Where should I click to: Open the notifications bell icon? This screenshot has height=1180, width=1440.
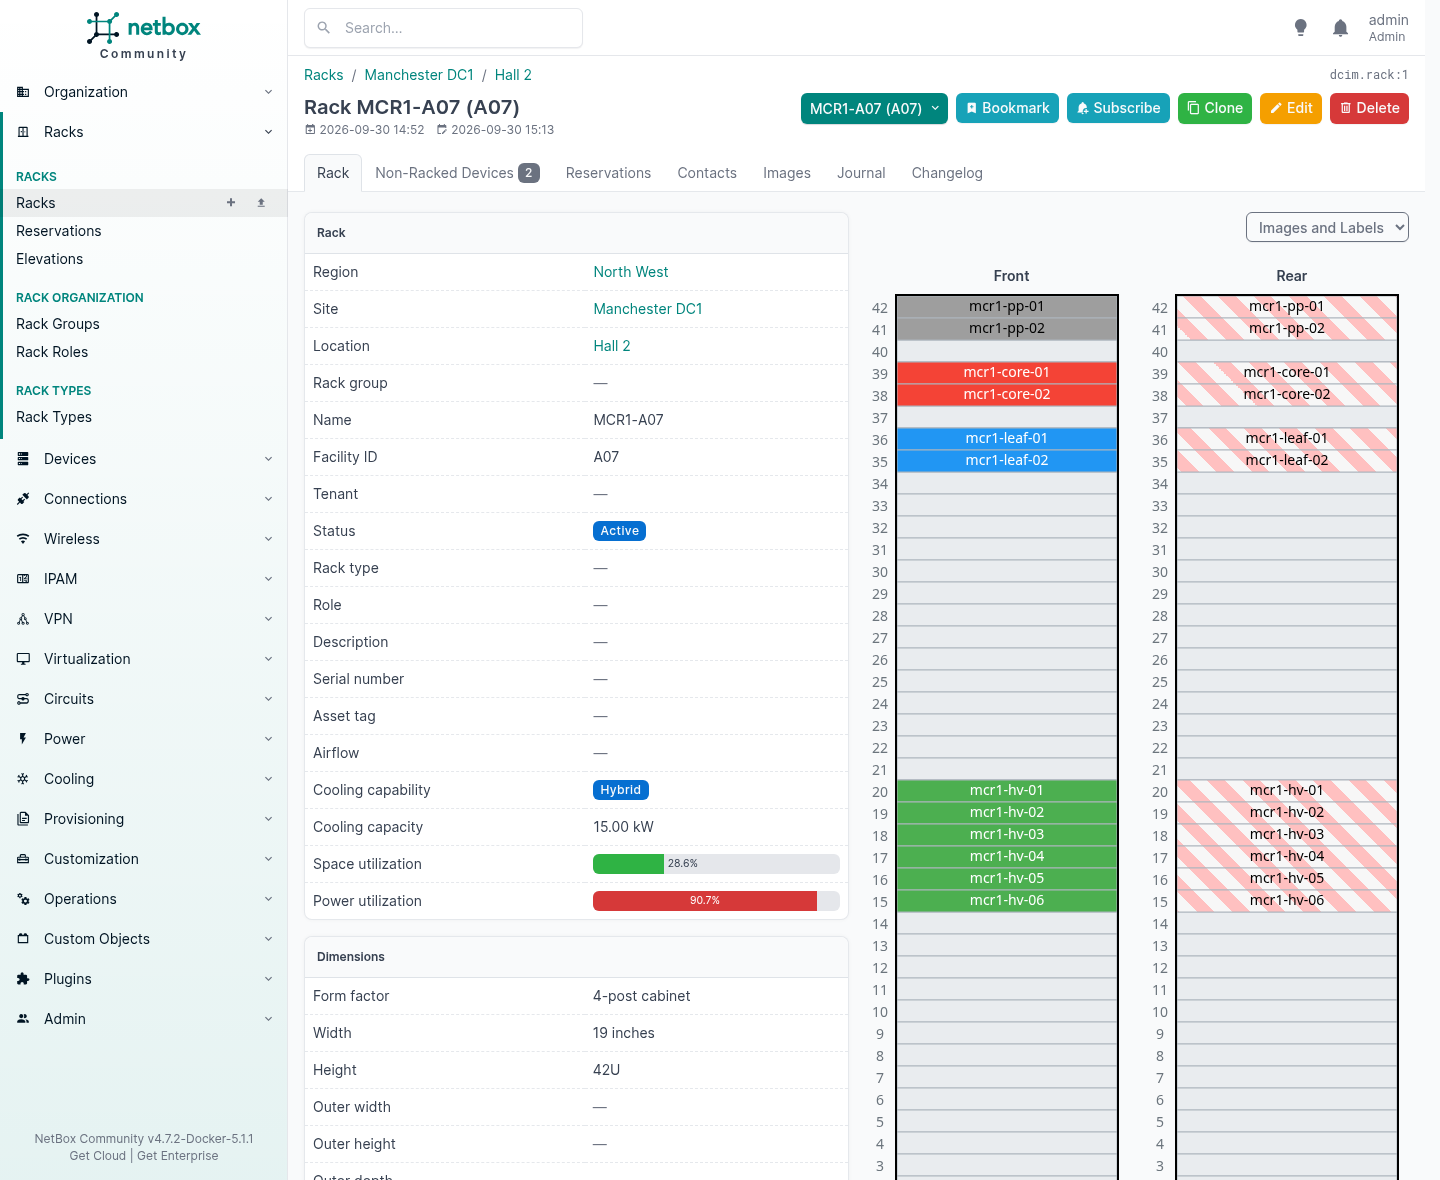(x=1340, y=28)
